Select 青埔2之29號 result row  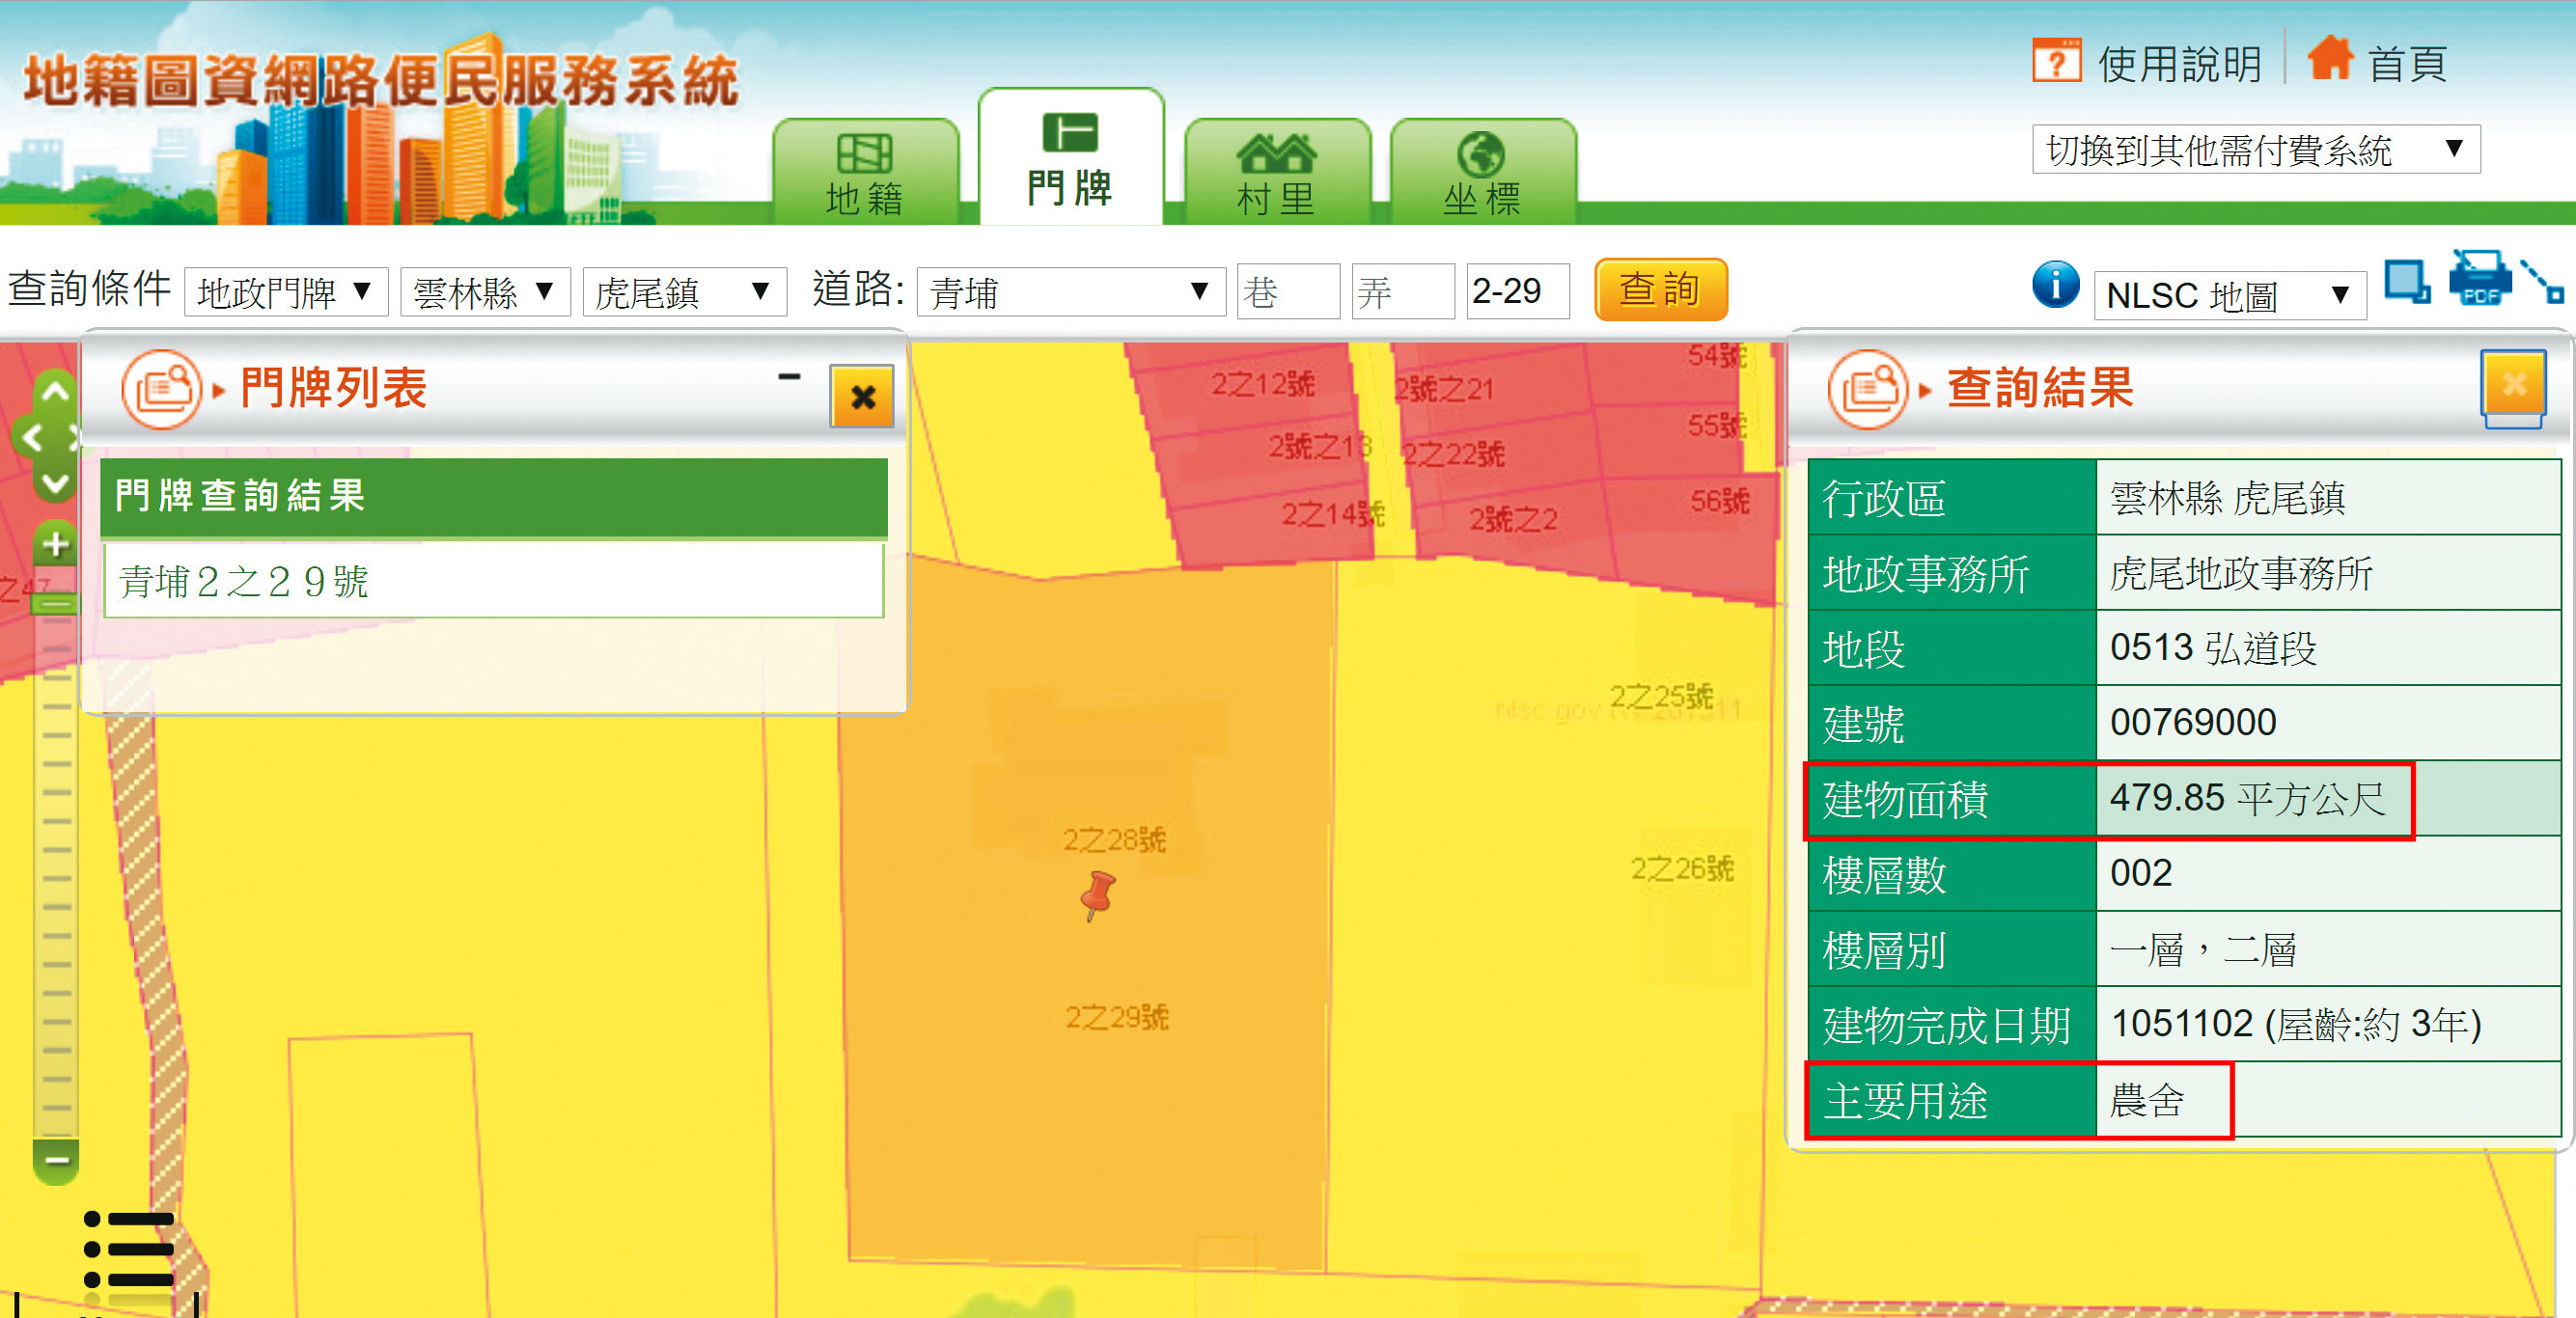(494, 581)
